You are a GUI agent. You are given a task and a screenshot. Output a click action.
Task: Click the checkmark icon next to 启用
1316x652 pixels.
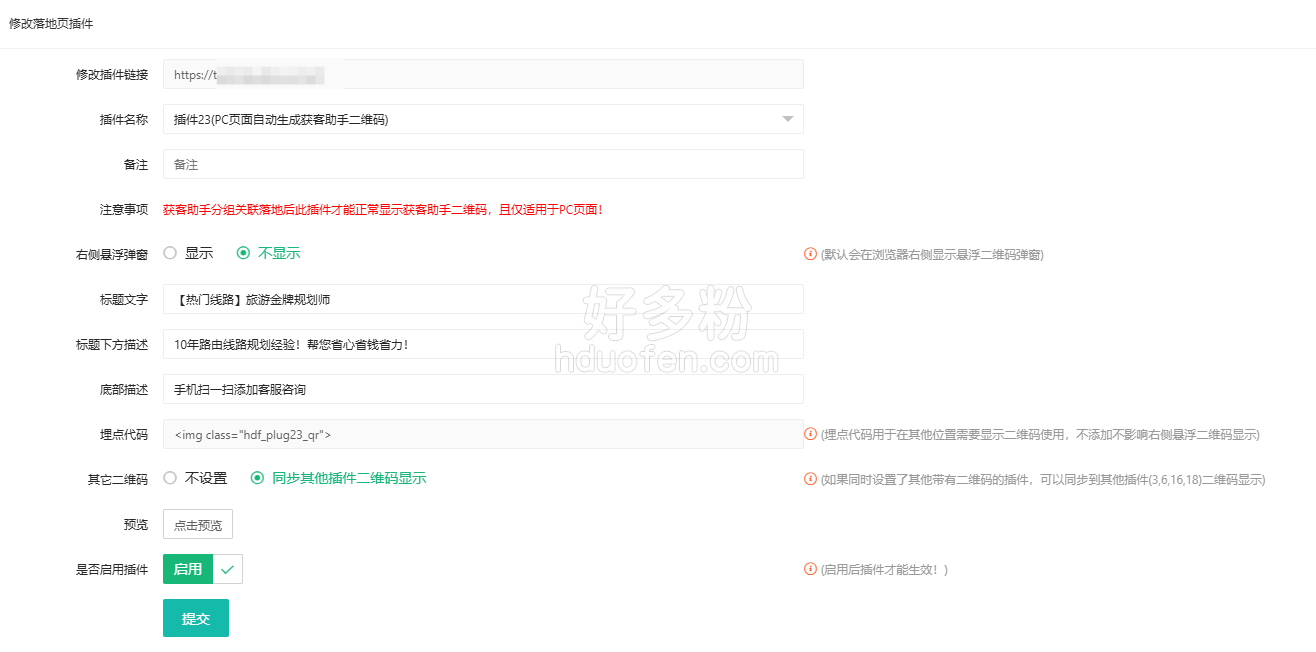pos(228,569)
